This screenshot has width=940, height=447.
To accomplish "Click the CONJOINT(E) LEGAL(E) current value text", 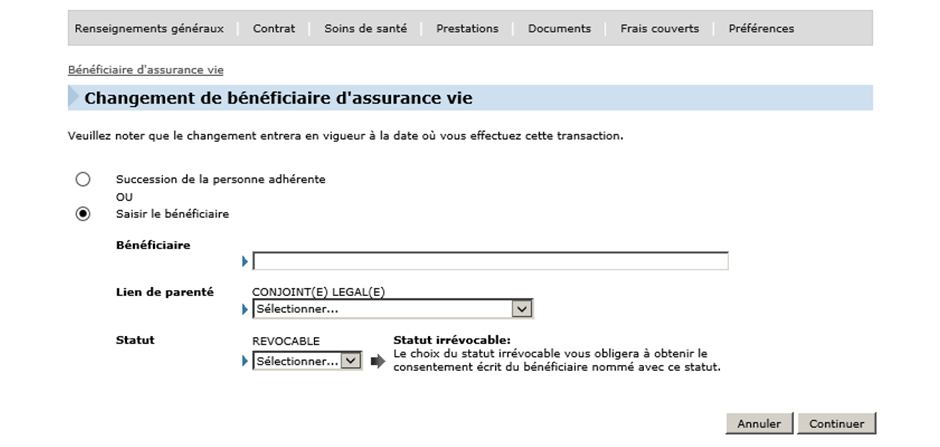I will click(318, 292).
